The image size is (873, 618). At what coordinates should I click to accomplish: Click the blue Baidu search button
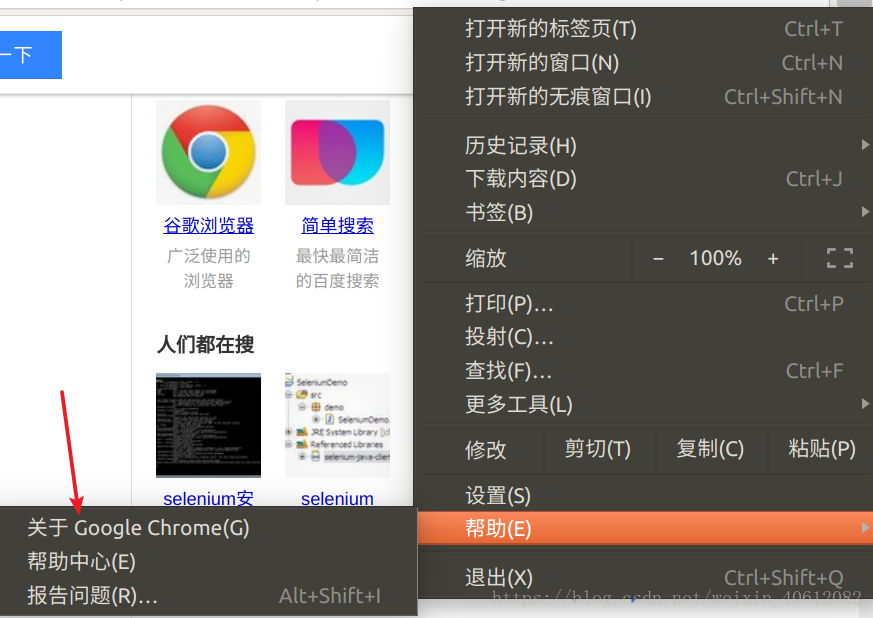click(31, 55)
